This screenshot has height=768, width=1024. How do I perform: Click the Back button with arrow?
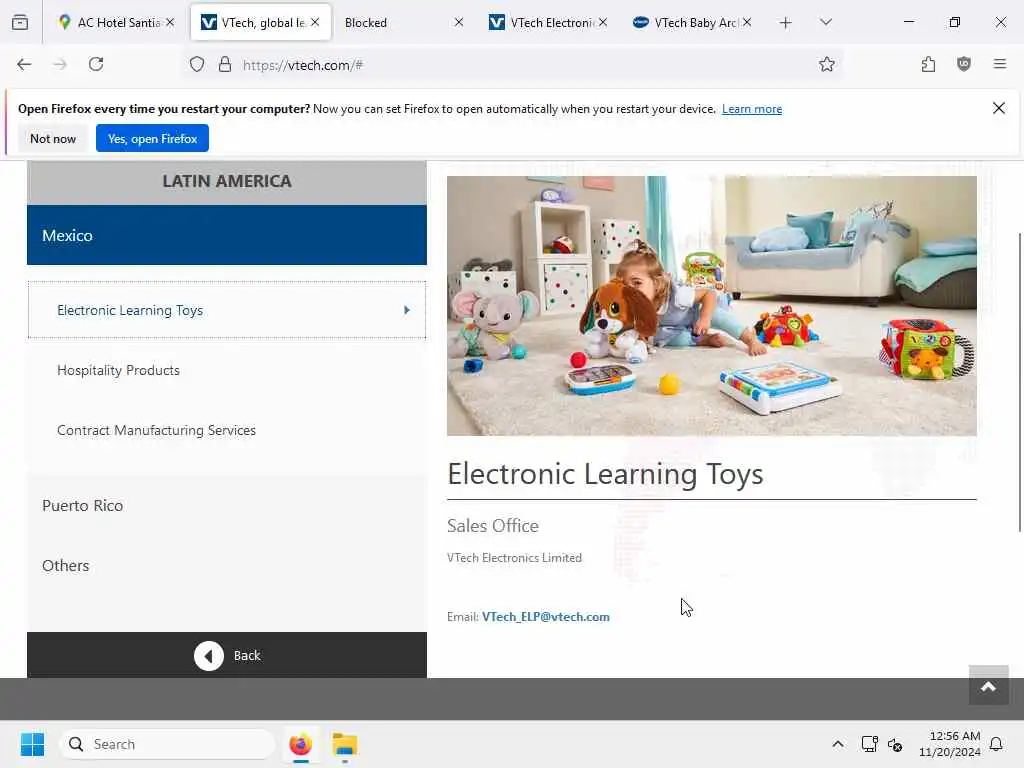point(227,655)
